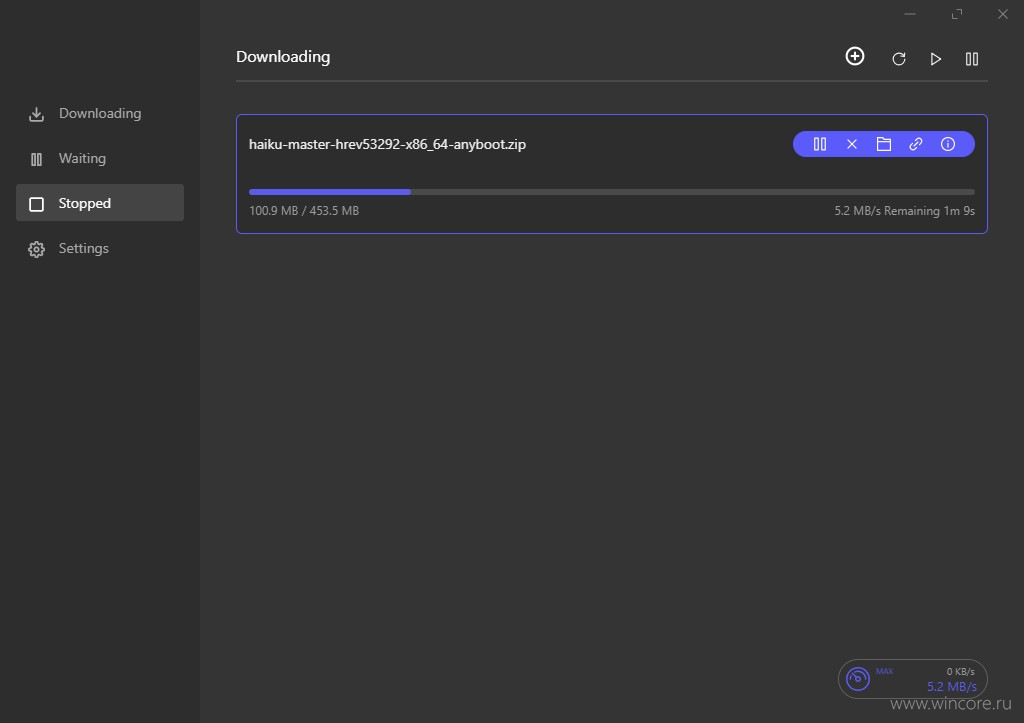The width and height of the screenshot is (1024, 723).
Task: Click the haiku-master download progress bar
Action: click(612, 192)
